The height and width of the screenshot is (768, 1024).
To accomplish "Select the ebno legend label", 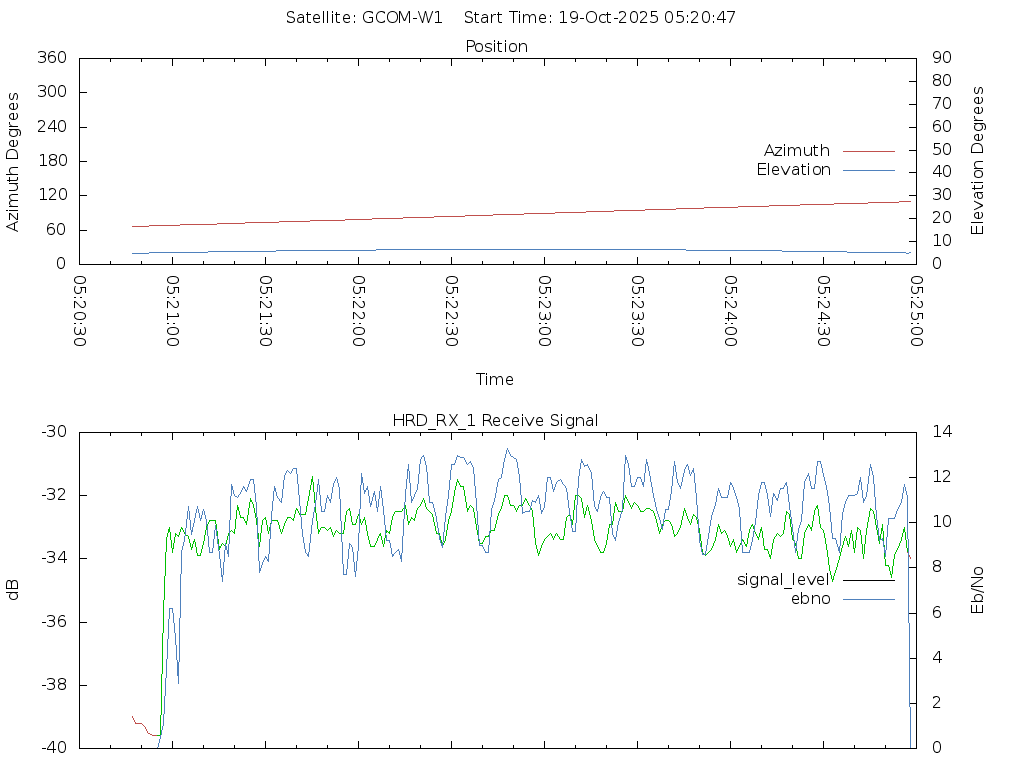I will coord(810,598).
